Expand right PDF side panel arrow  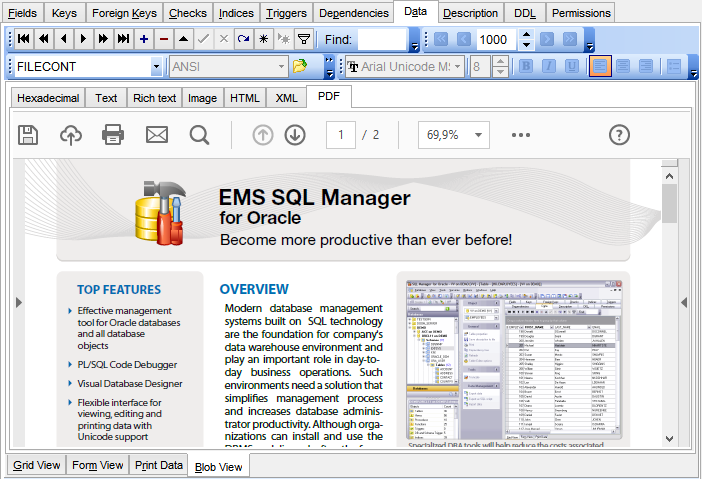pyautogui.click(x=684, y=303)
